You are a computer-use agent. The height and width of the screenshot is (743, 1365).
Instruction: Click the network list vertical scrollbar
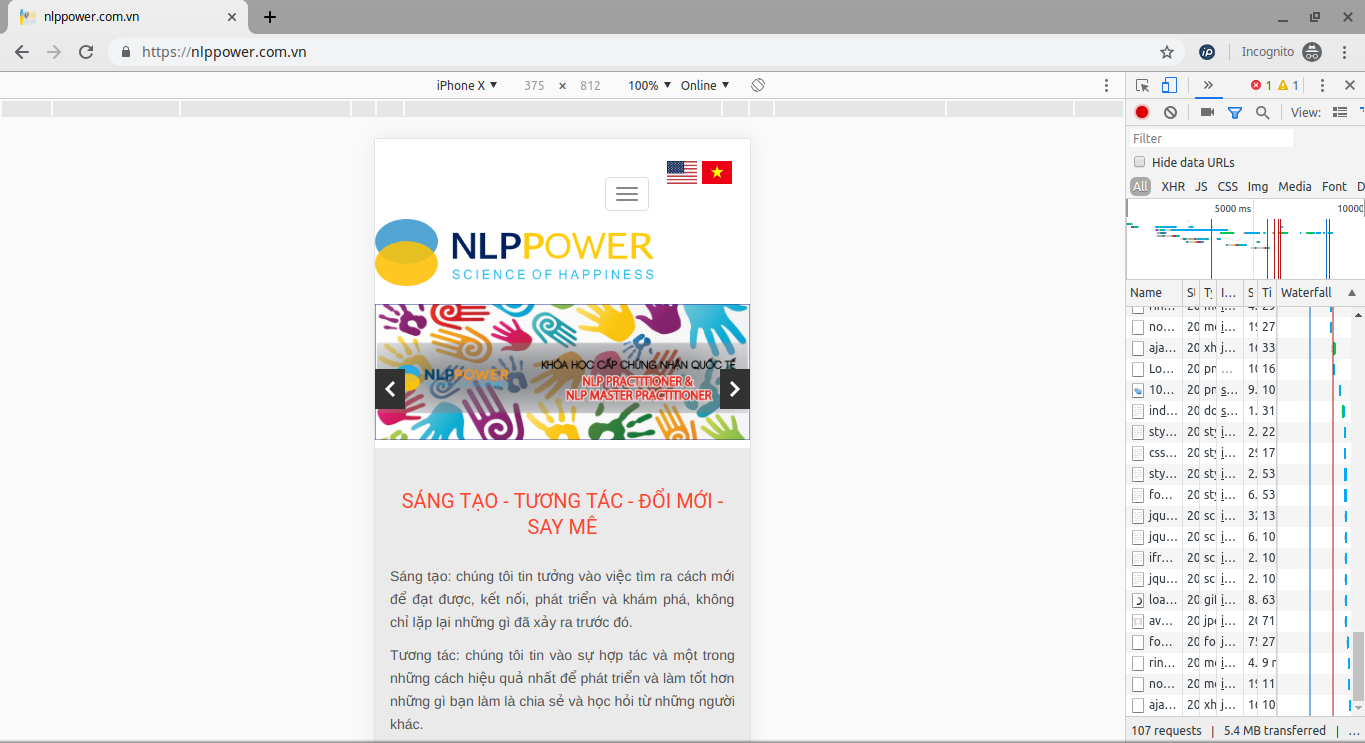coord(1358,667)
